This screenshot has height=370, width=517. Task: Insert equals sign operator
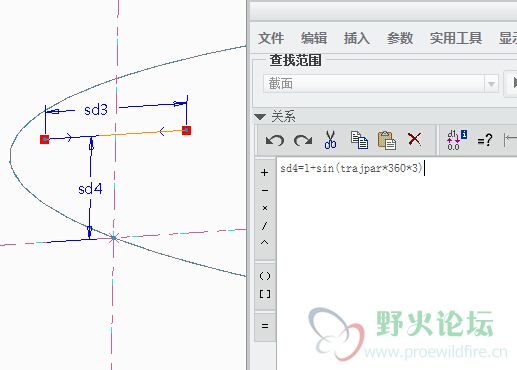click(265, 326)
